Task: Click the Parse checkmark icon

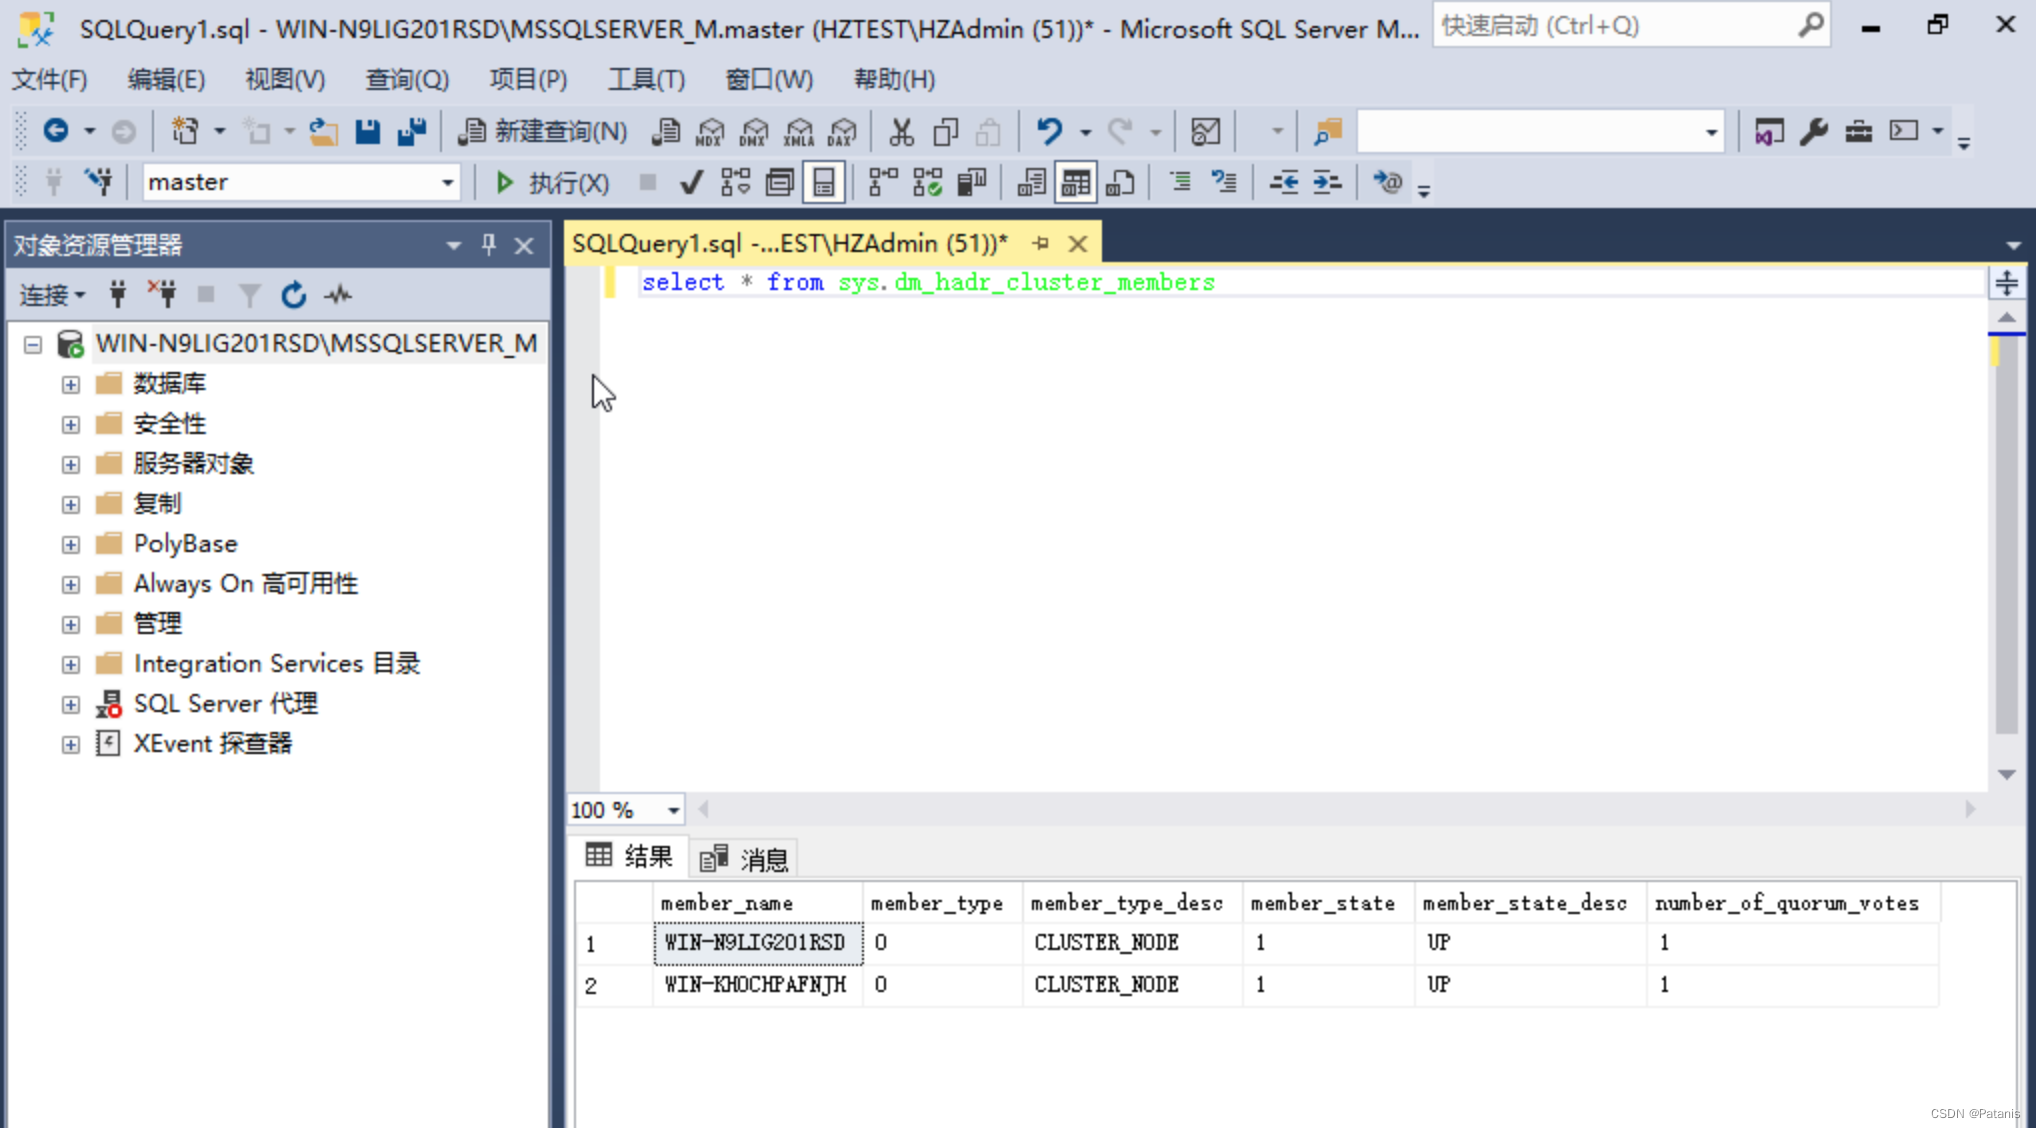Action: click(x=690, y=183)
